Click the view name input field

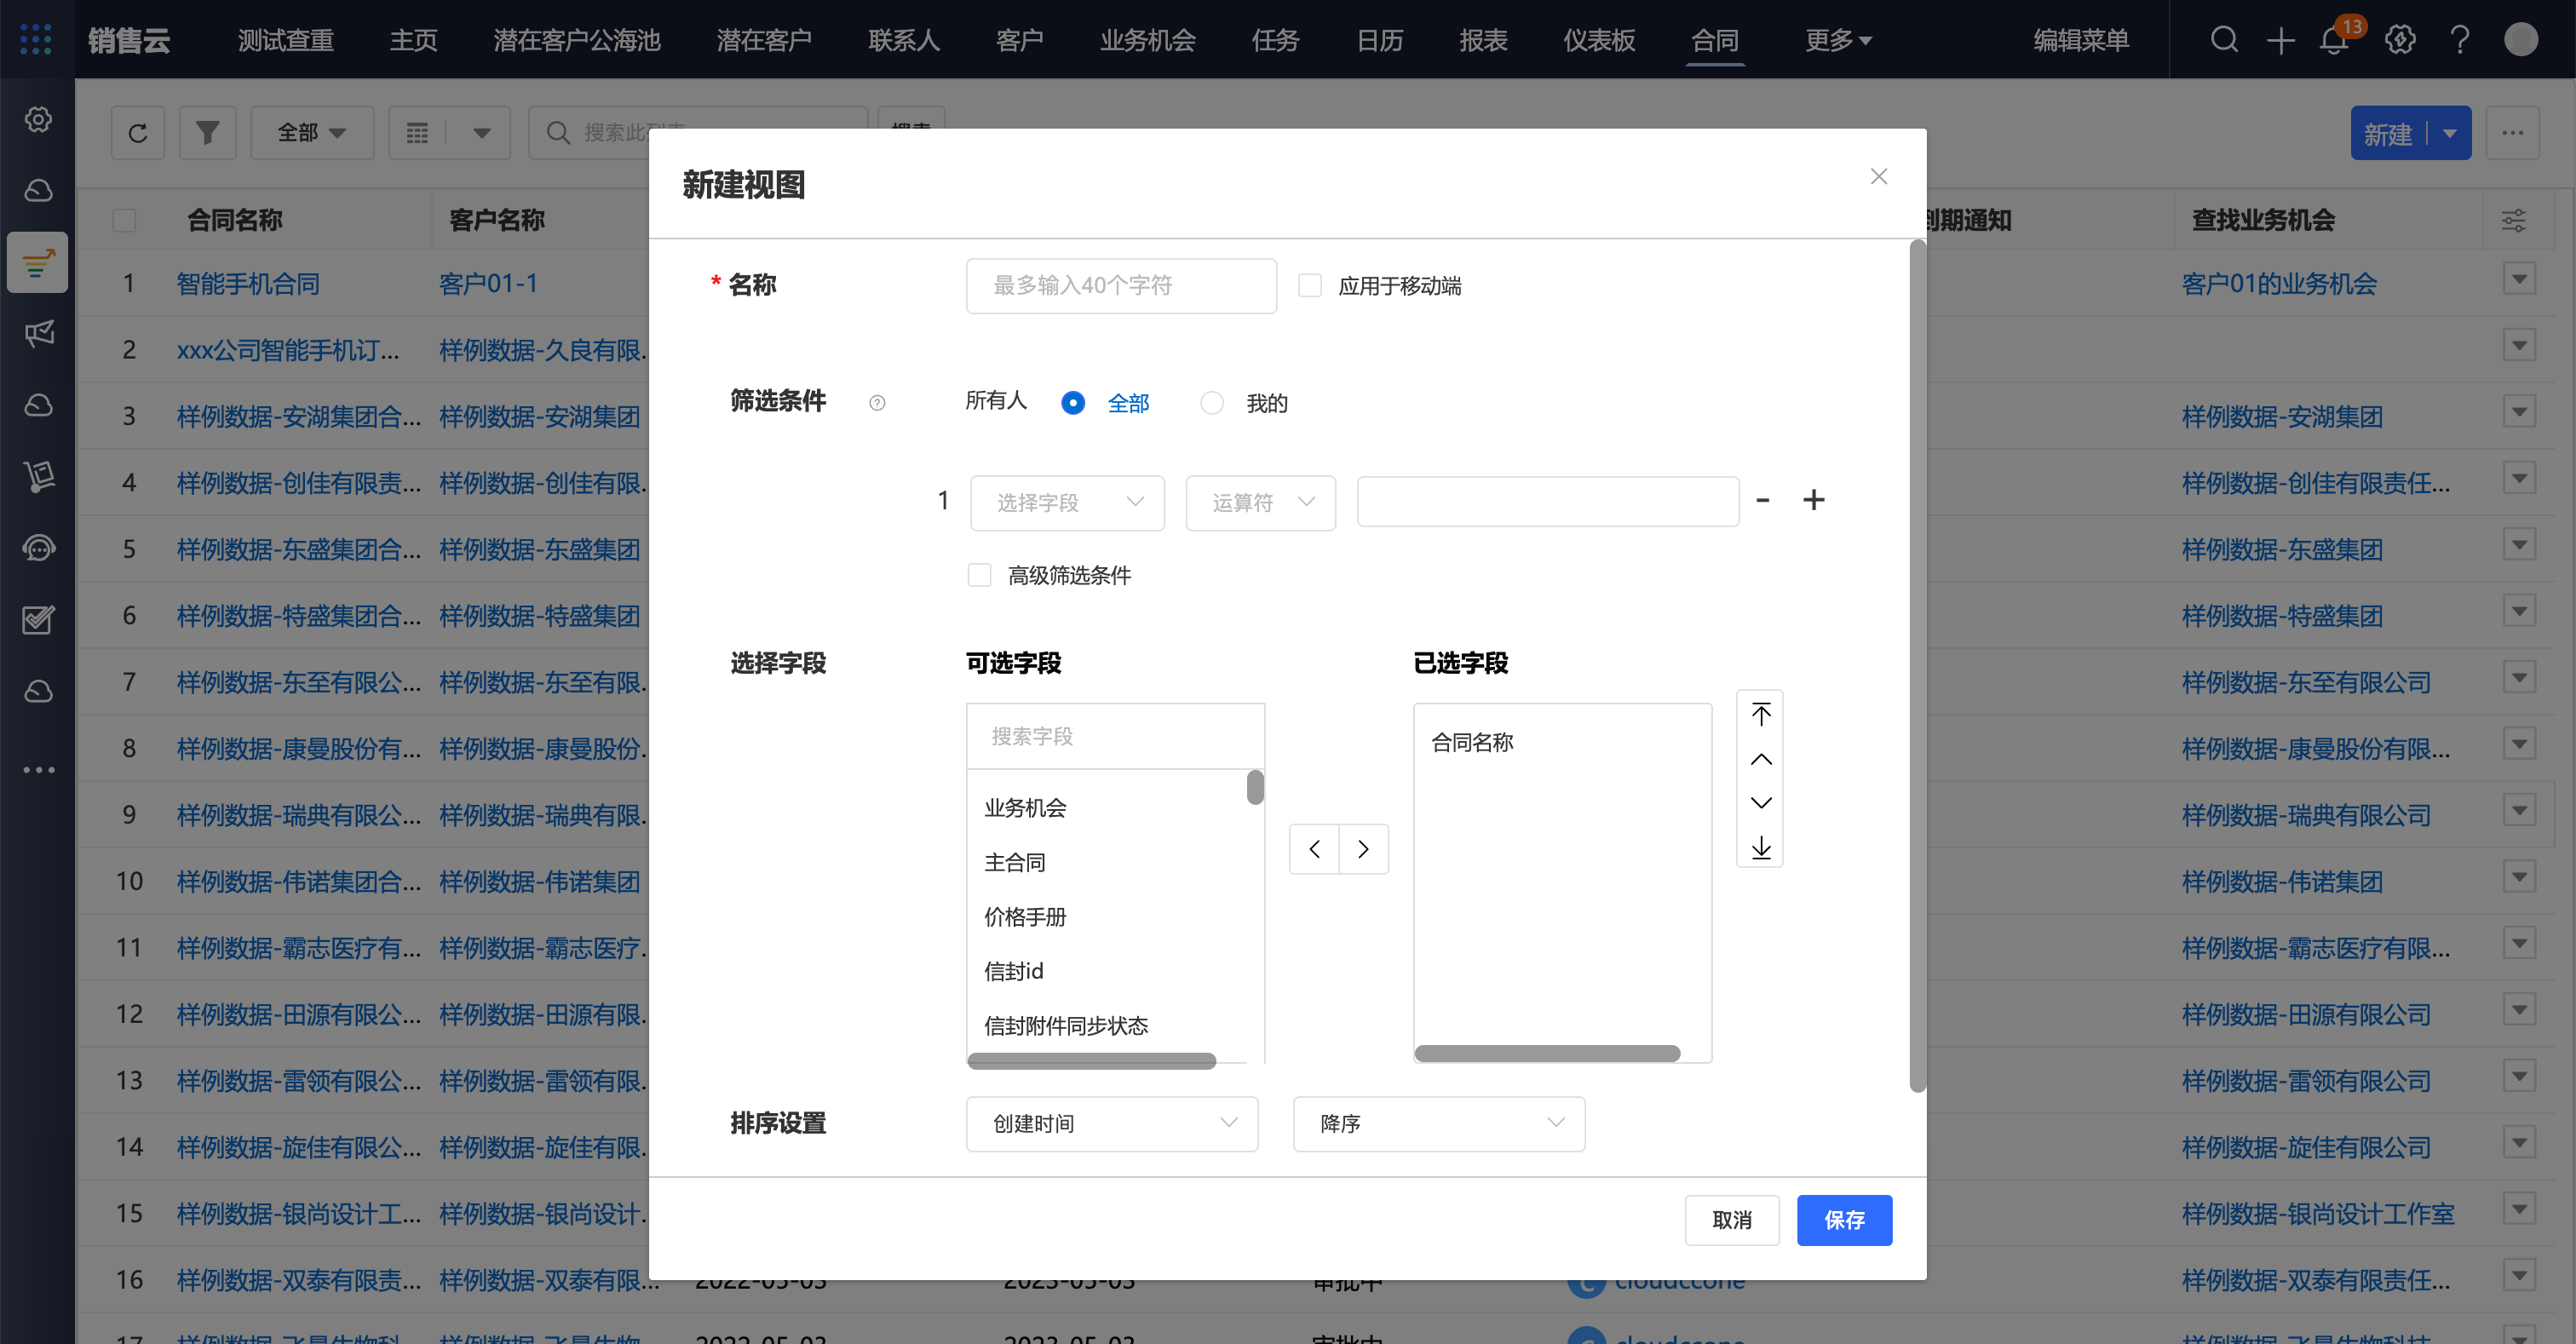[1121, 285]
